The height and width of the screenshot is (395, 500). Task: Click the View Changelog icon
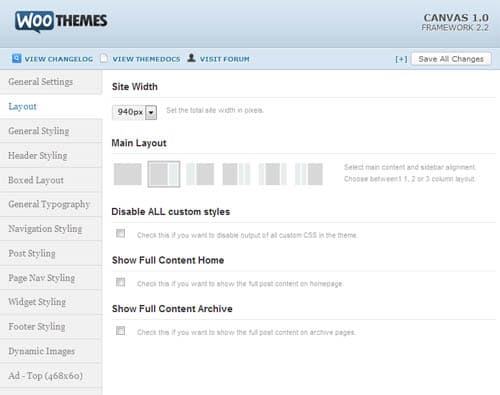(x=17, y=58)
